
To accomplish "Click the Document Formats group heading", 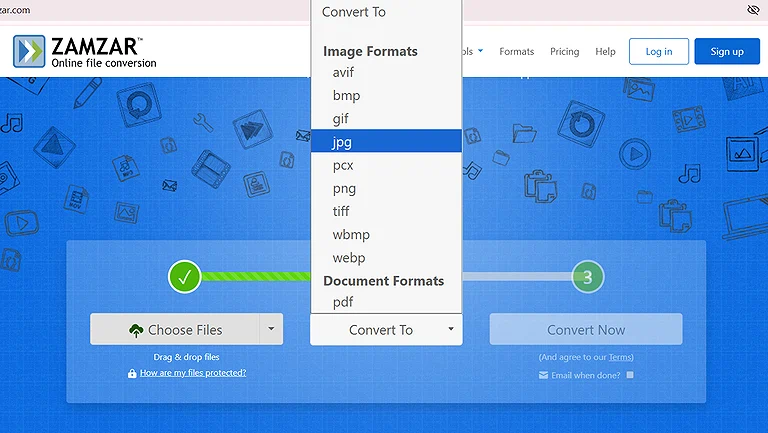I will pyautogui.click(x=384, y=281).
